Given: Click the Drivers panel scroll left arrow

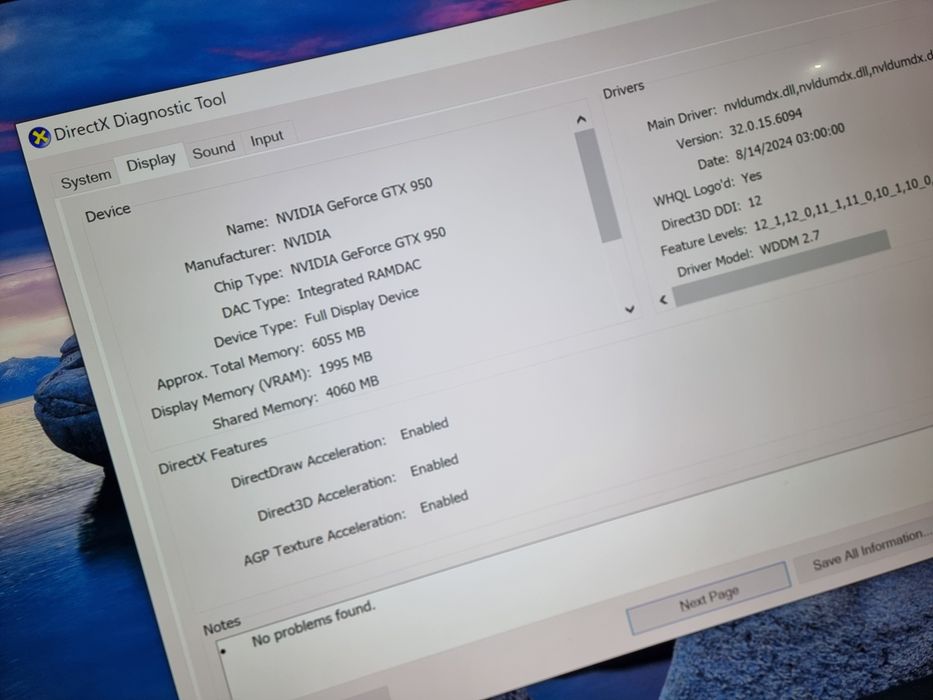Looking at the screenshot, I should [663, 299].
